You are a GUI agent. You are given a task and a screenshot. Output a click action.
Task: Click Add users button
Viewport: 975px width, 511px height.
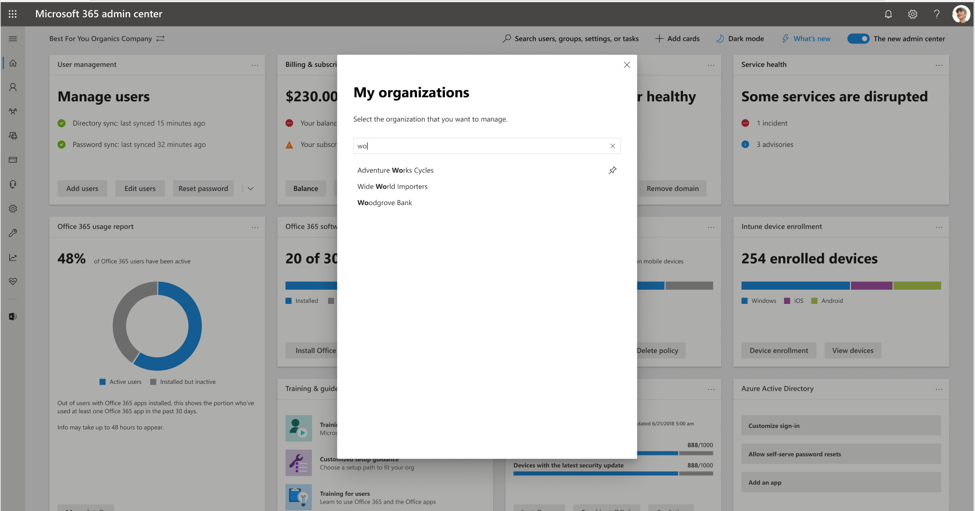click(x=82, y=188)
